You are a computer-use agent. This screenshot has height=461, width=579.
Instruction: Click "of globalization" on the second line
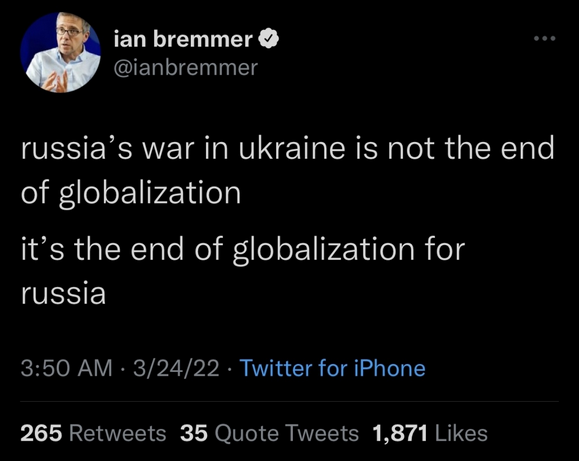pyautogui.click(x=131, y=192)
